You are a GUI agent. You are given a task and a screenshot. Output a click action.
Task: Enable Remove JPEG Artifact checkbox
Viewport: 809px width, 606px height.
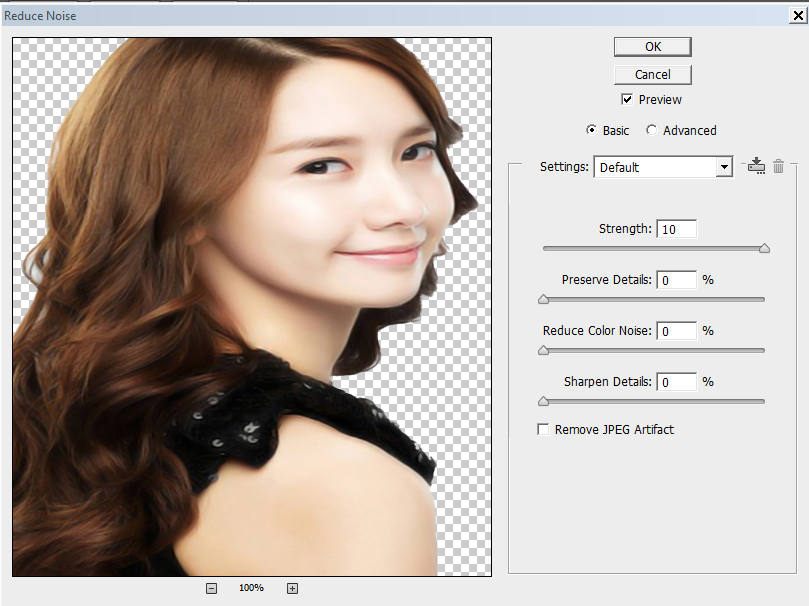tap(543, 429)
